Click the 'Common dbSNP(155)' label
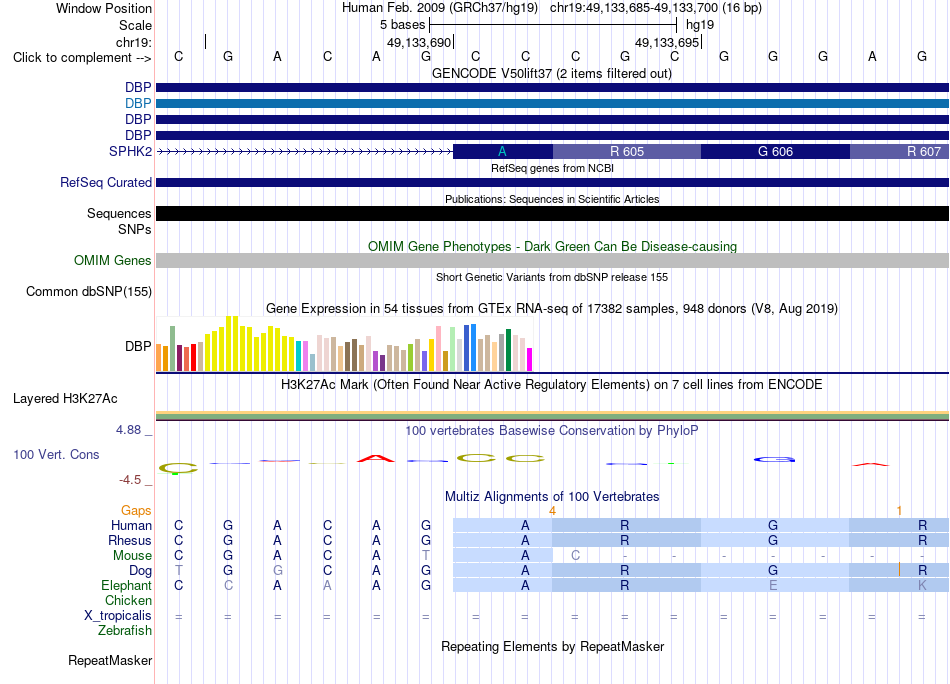 (89, 291)
